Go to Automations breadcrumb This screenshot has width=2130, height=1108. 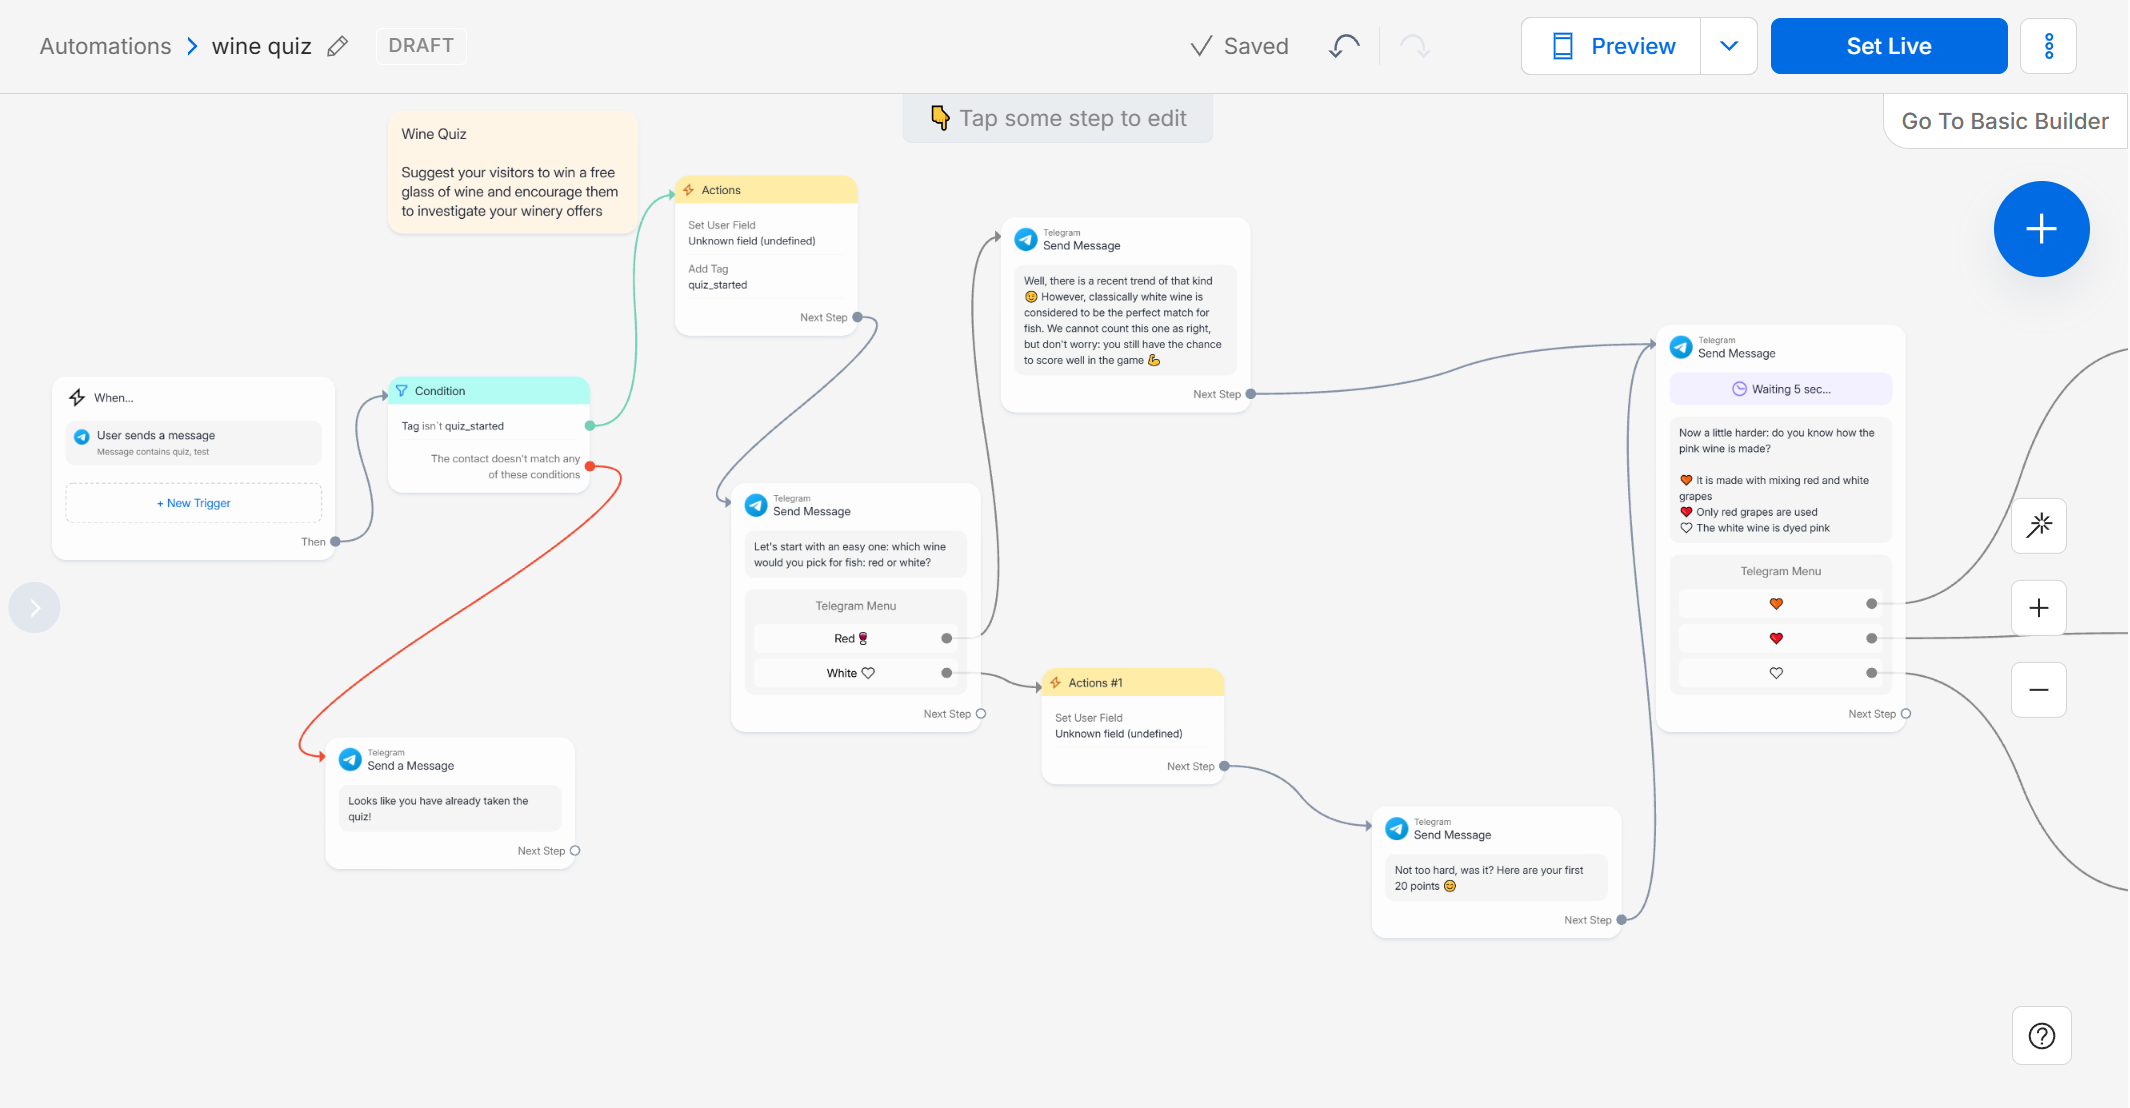(x=105, y=46)
